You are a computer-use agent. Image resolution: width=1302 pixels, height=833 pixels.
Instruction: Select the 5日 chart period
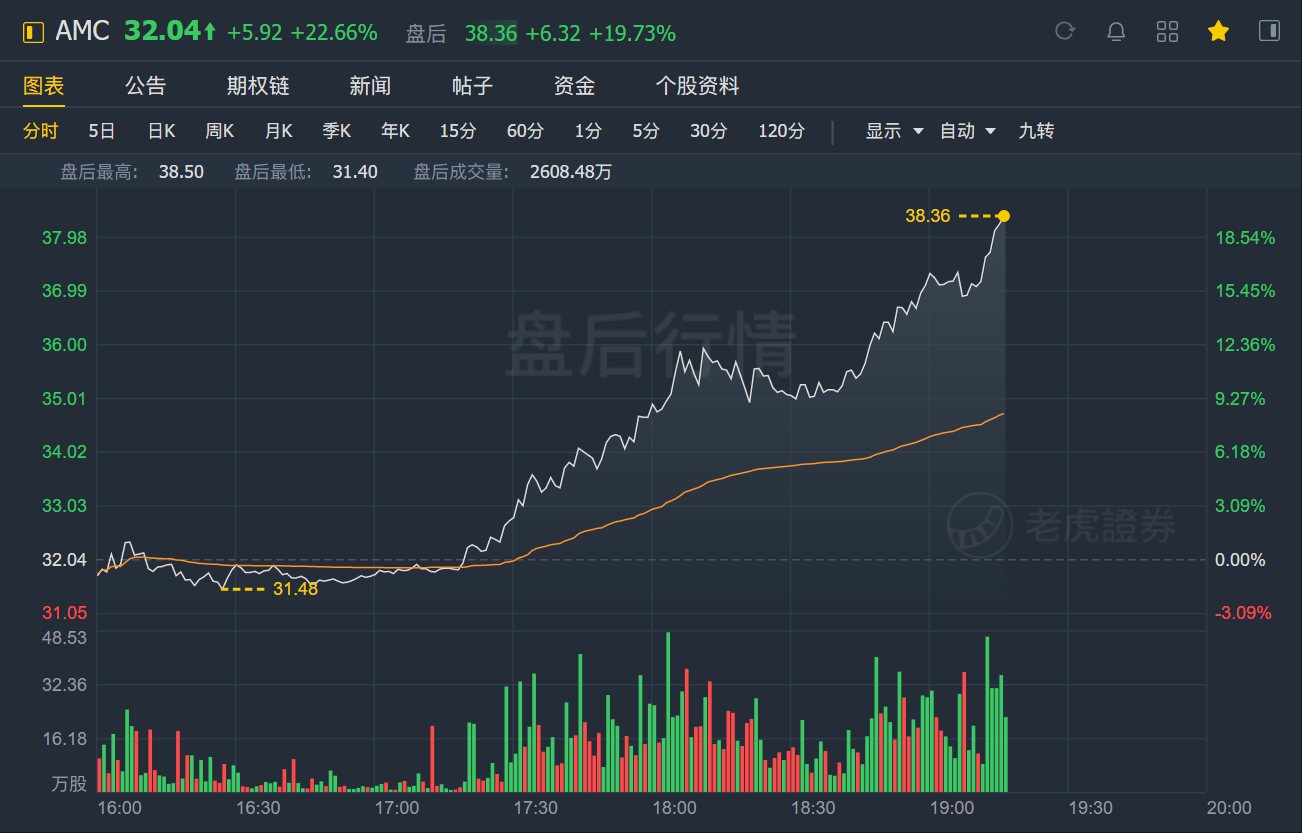tap(102, 131)
